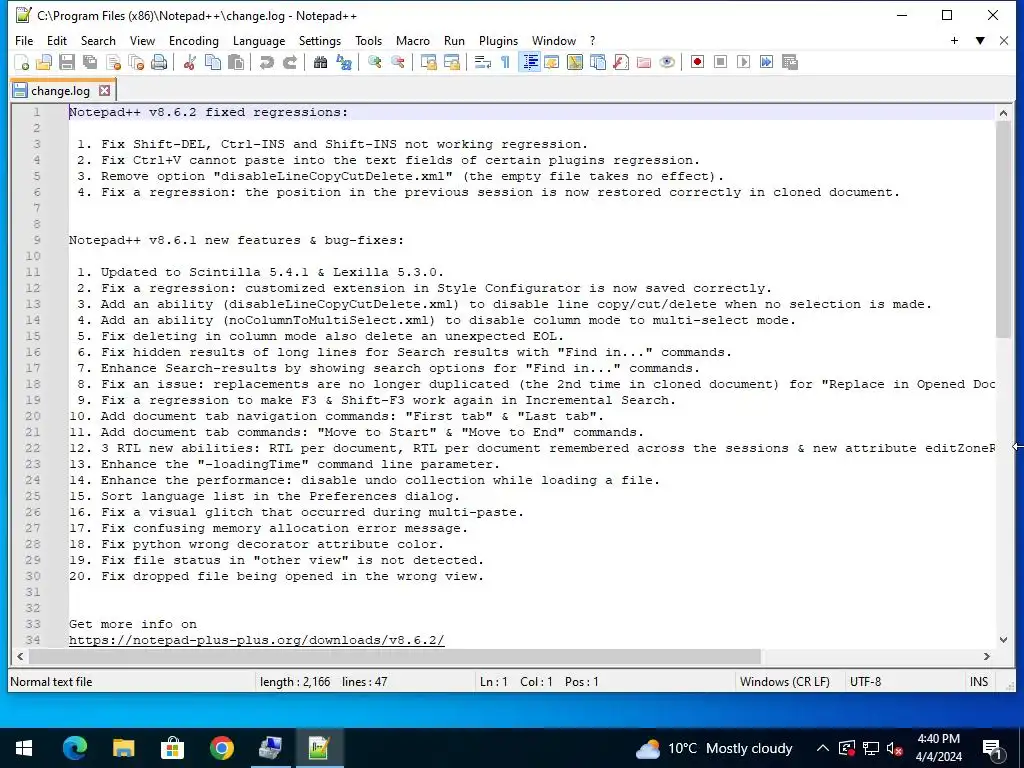Click the Open file folder icon
1024x768 pixels.
(x=44, y=62)
